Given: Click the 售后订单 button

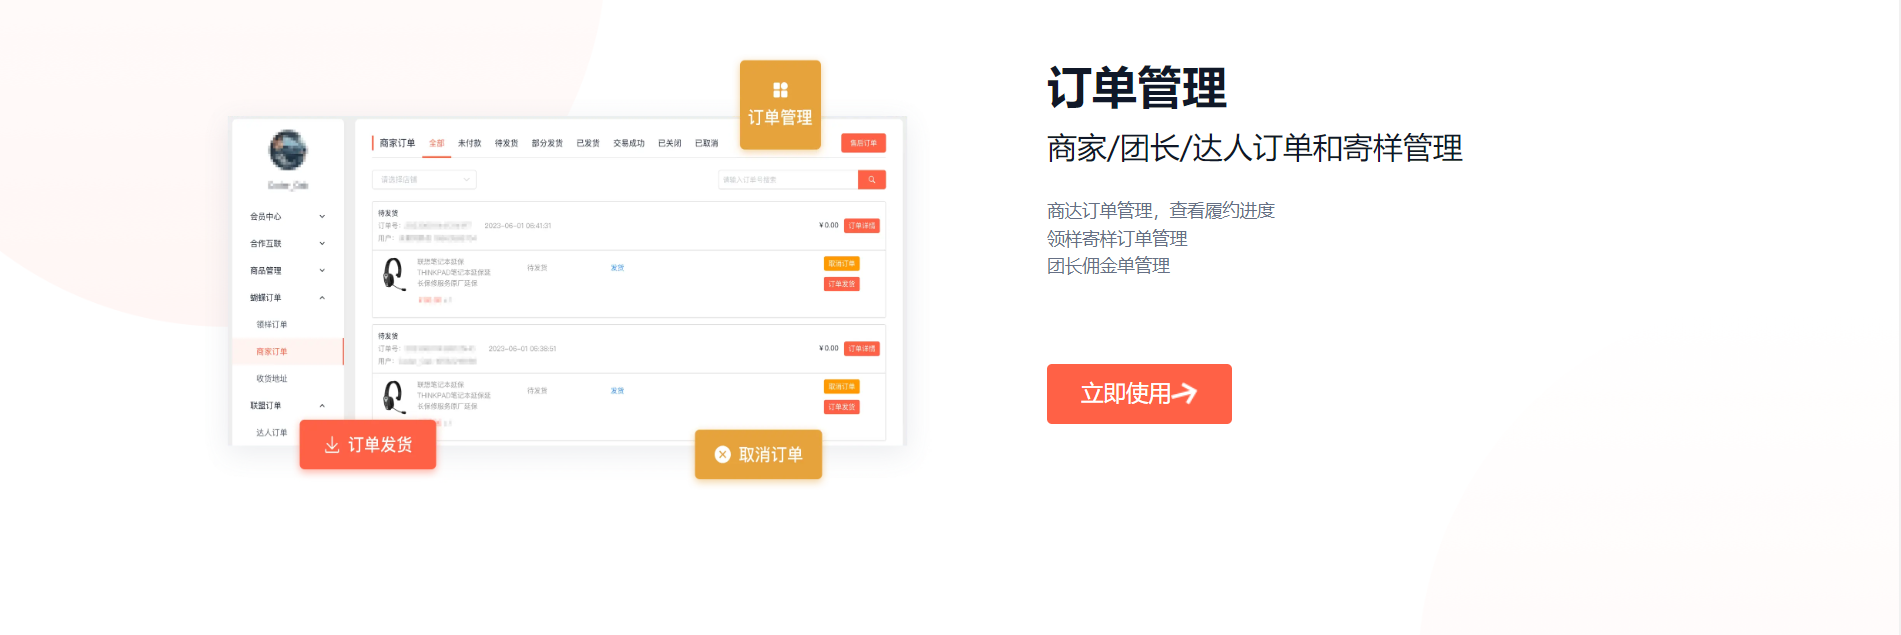Looking at the screenshot, I should click(863, 144).
